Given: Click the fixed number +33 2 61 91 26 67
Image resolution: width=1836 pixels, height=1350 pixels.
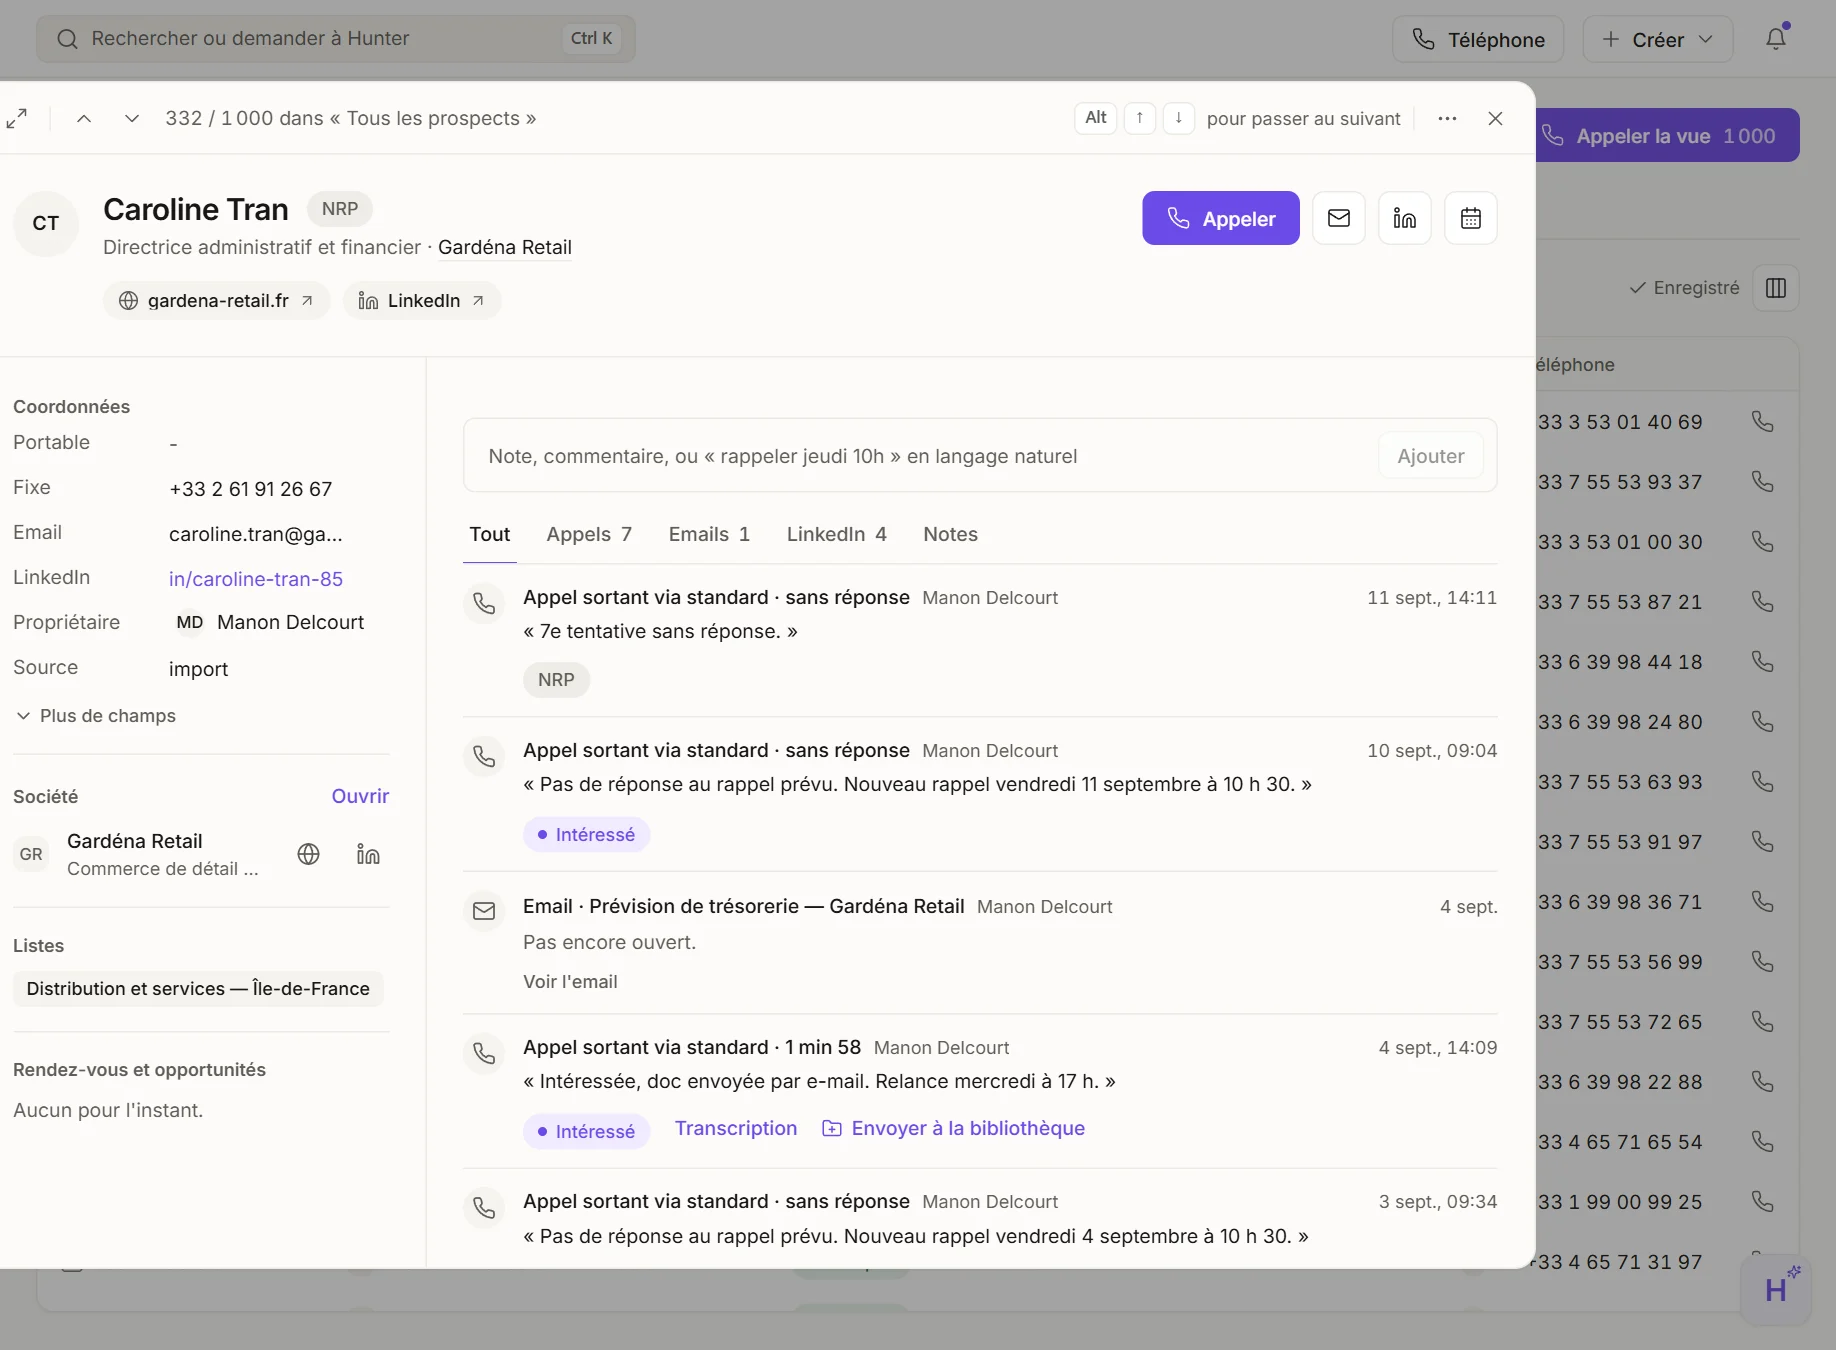Looking at the screenshot, I should [x=251, y=489].
